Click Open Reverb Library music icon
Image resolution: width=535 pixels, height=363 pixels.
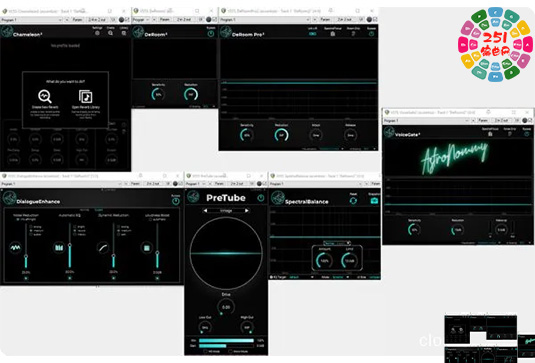86,96
